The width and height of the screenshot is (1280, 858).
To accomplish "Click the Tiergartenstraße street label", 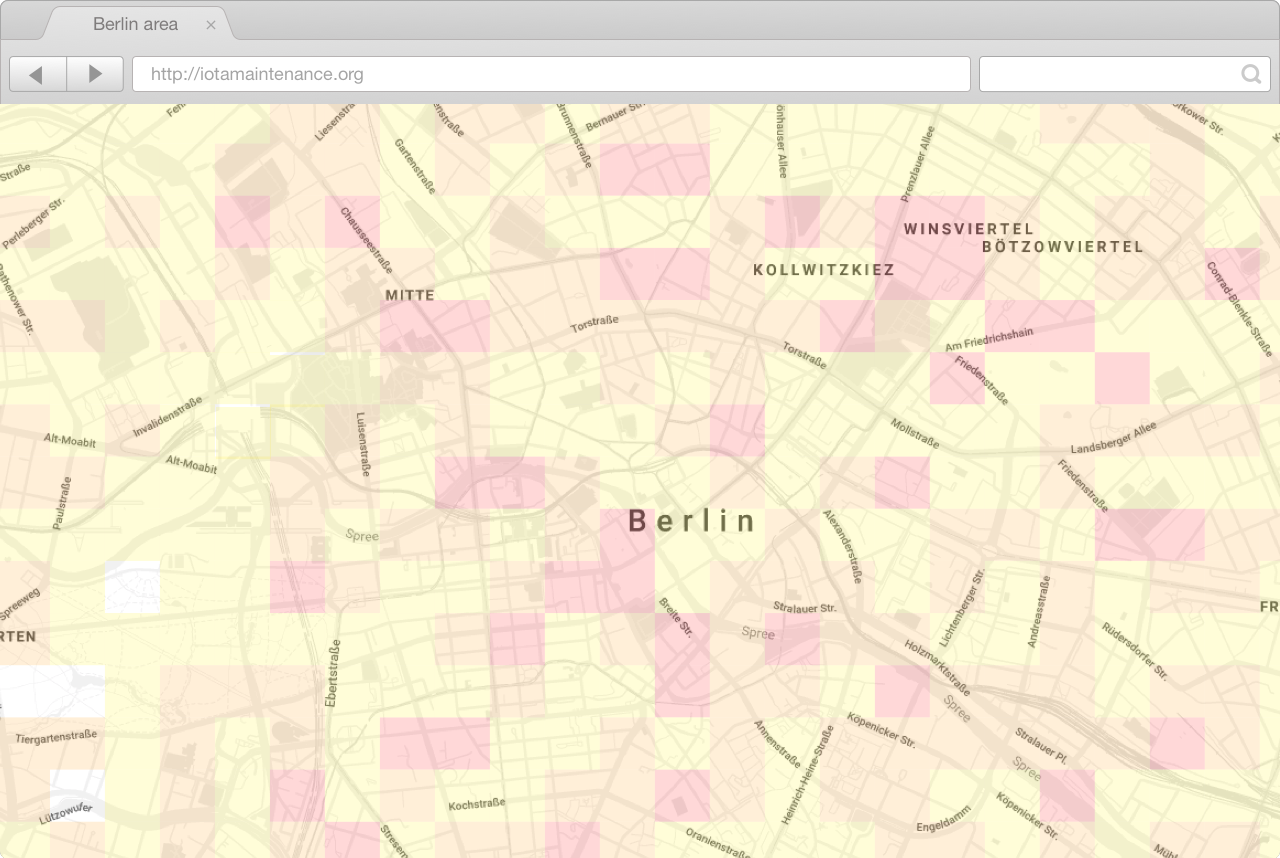I will [56, 737].
